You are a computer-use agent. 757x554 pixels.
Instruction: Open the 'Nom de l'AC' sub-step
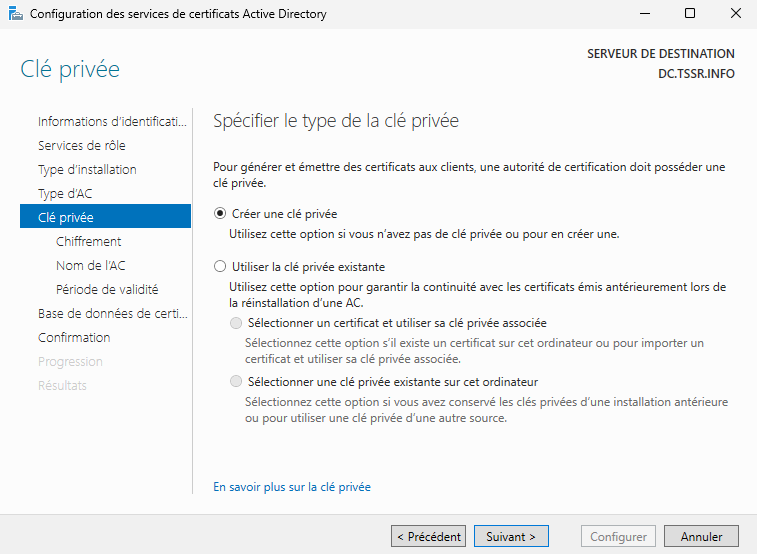[x=91, y=265]
